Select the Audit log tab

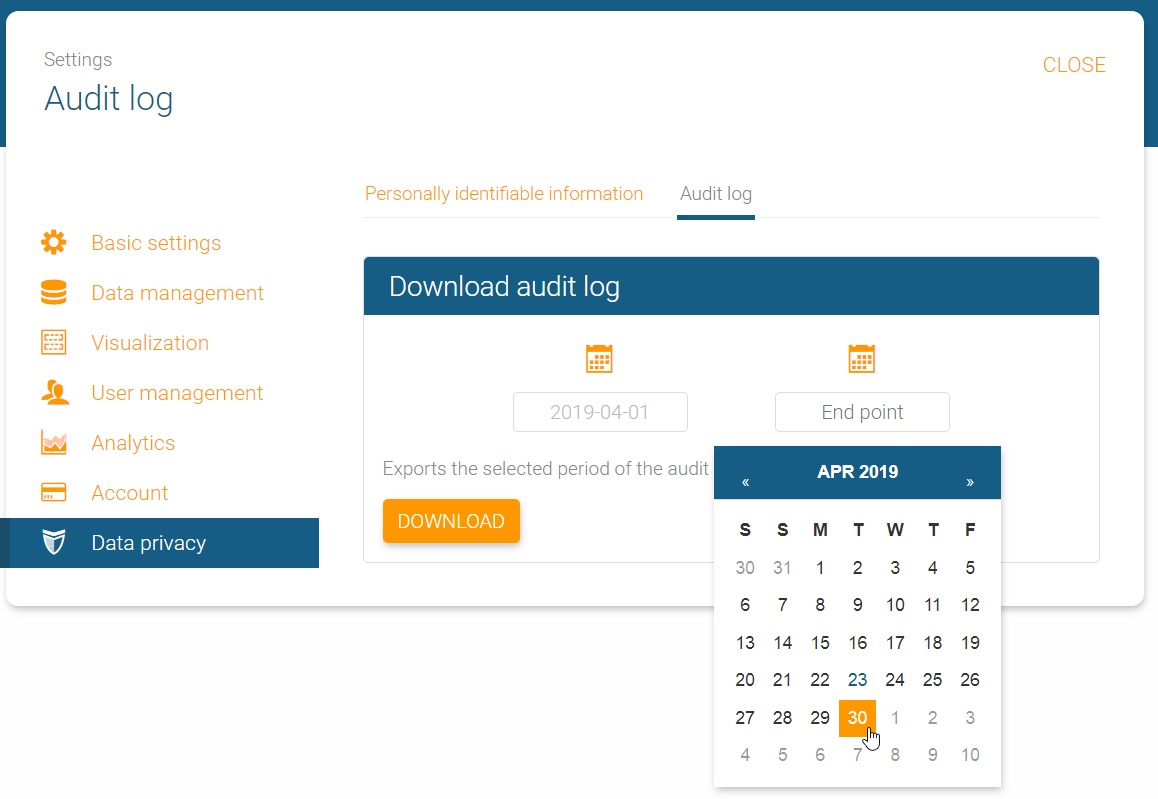pos(716,193)
